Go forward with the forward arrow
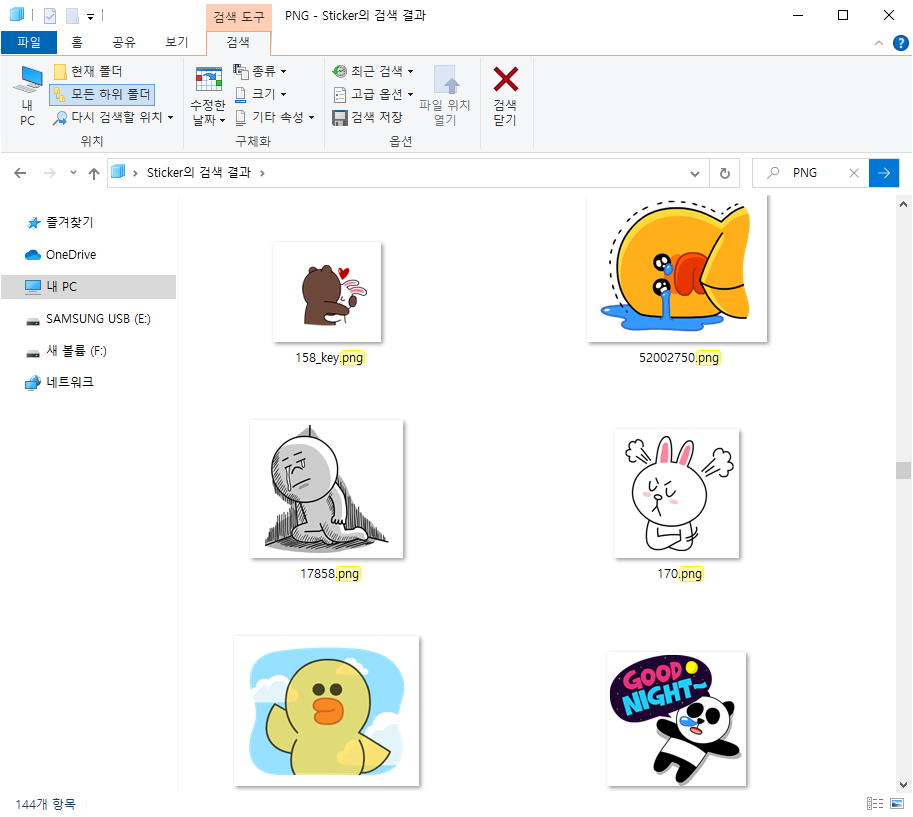913x817 pixels. point(50,173)
